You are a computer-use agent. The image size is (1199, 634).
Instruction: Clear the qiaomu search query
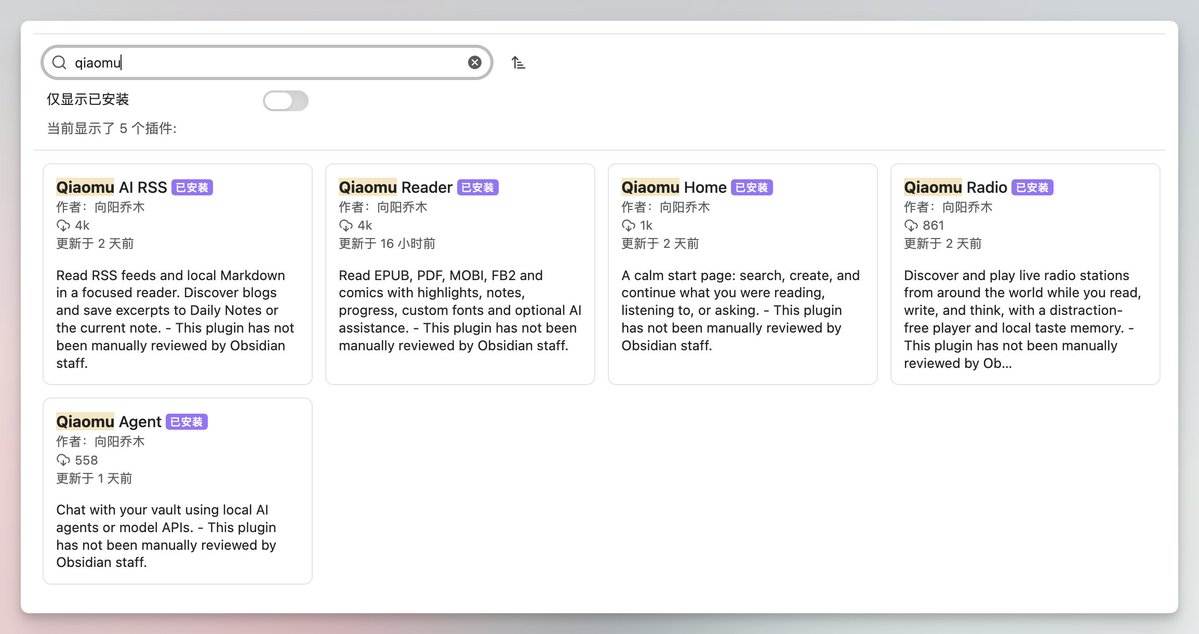tap(475, 63)
